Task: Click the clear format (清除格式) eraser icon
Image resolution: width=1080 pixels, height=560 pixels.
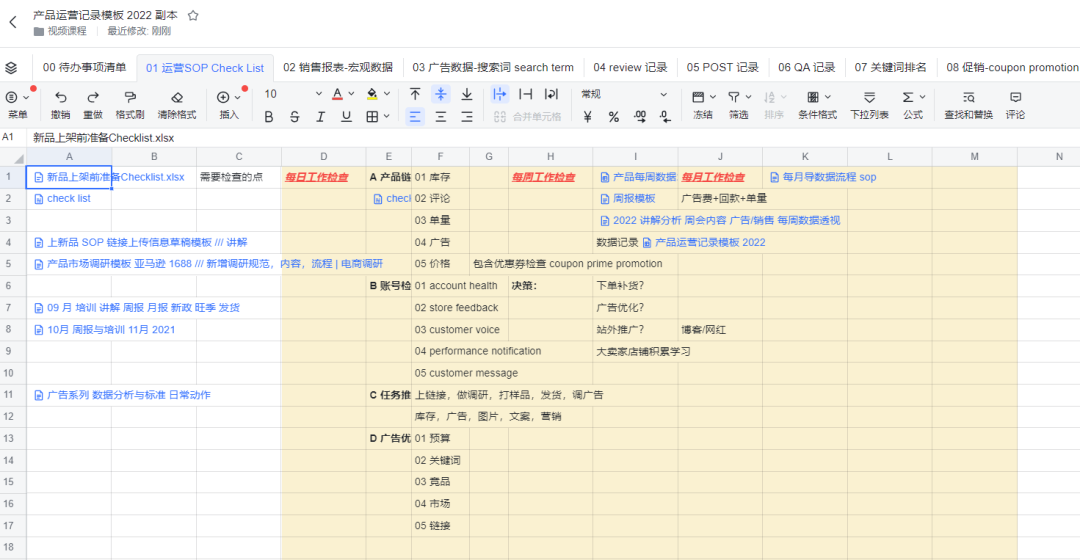Action: click(x=177, y=97)
